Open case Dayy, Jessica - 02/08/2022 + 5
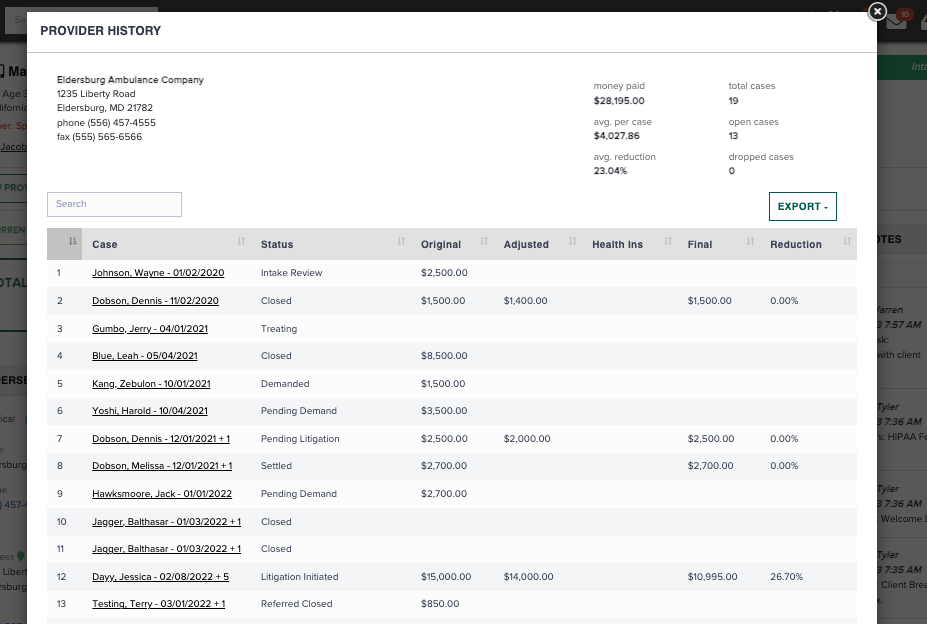The width and height of the screenshot is (927, 624). coord(161,576)
